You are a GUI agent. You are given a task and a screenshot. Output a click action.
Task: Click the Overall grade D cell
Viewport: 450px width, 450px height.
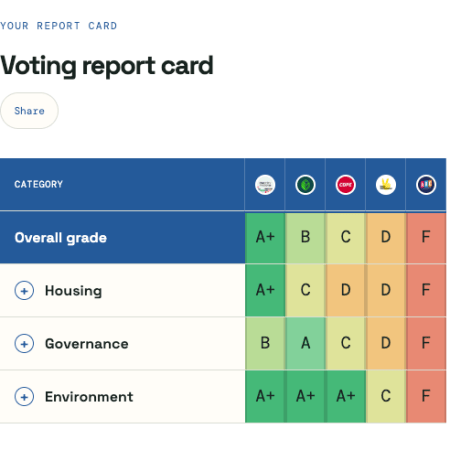(x=386, y=237)
